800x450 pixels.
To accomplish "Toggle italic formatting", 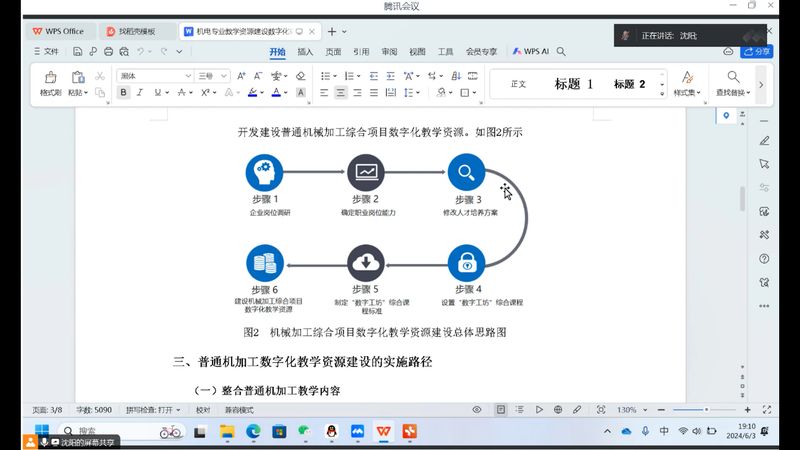I will tap(141, 93).
